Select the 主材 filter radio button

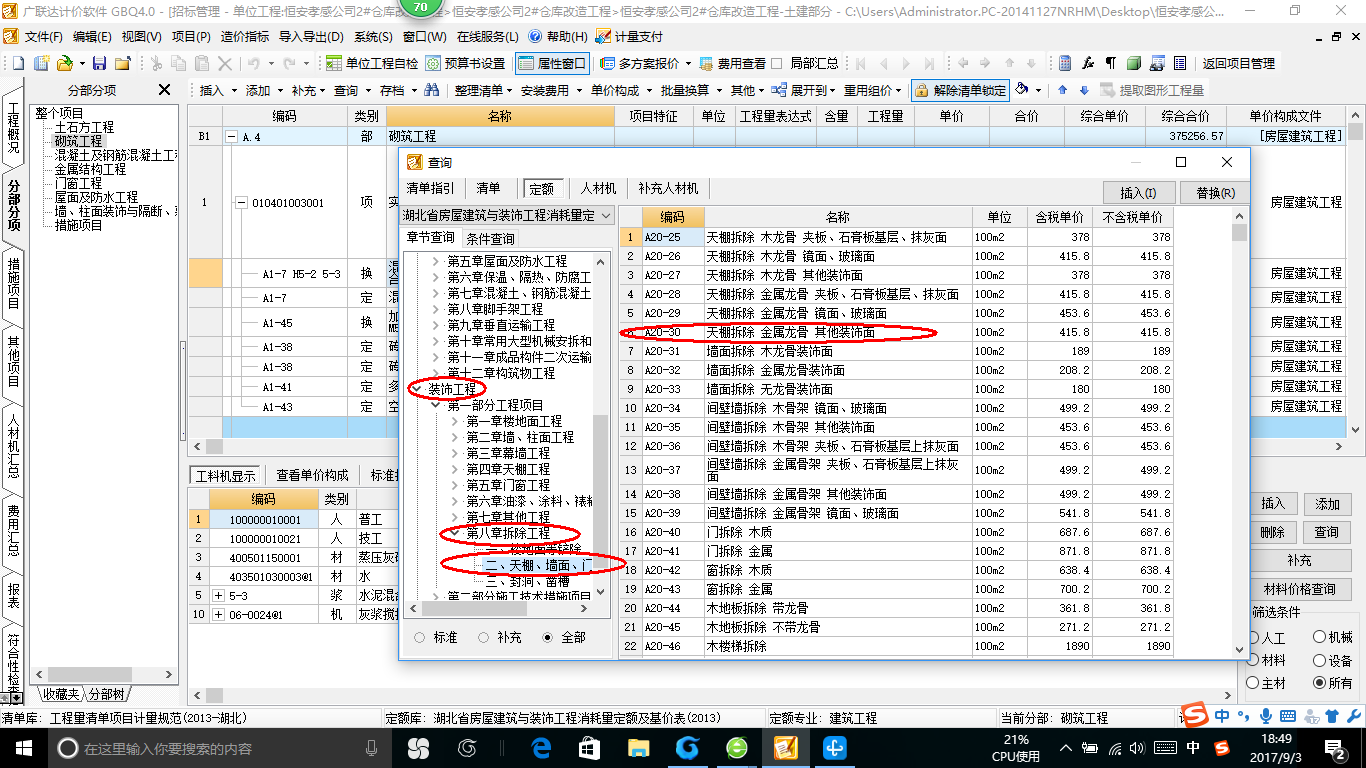pyautogui.click(x=1254, y=683)
